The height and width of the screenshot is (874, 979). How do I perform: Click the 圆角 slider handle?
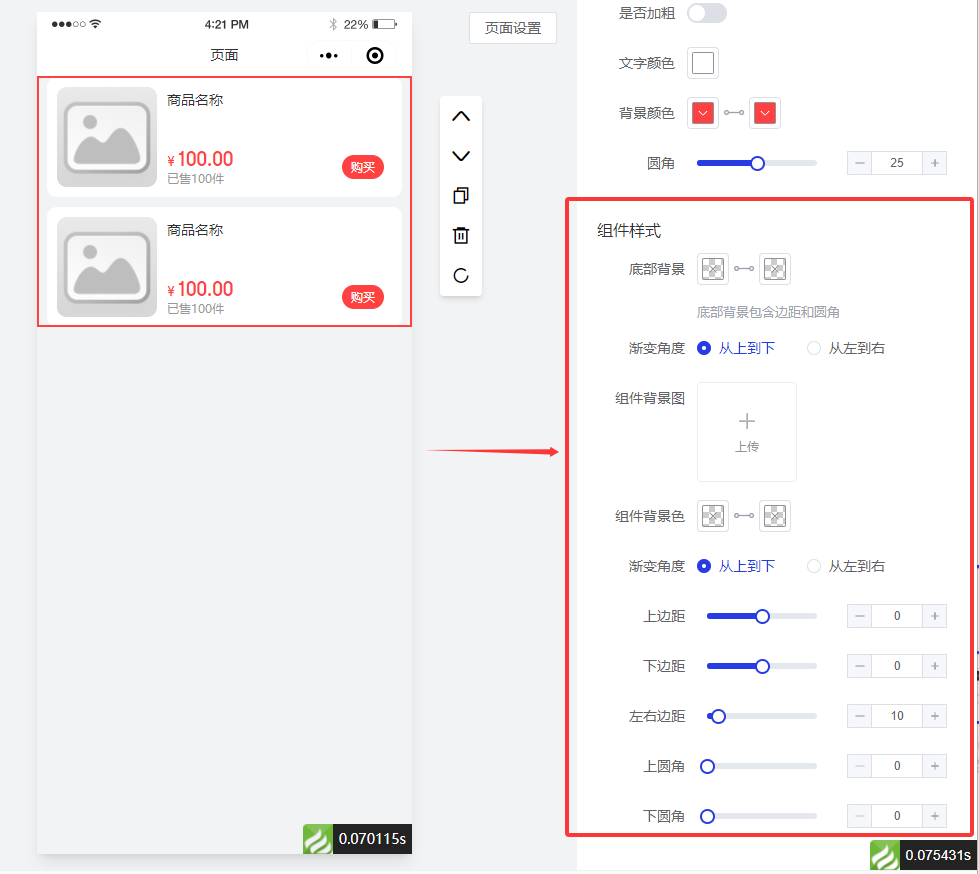(x=757, y=163)
